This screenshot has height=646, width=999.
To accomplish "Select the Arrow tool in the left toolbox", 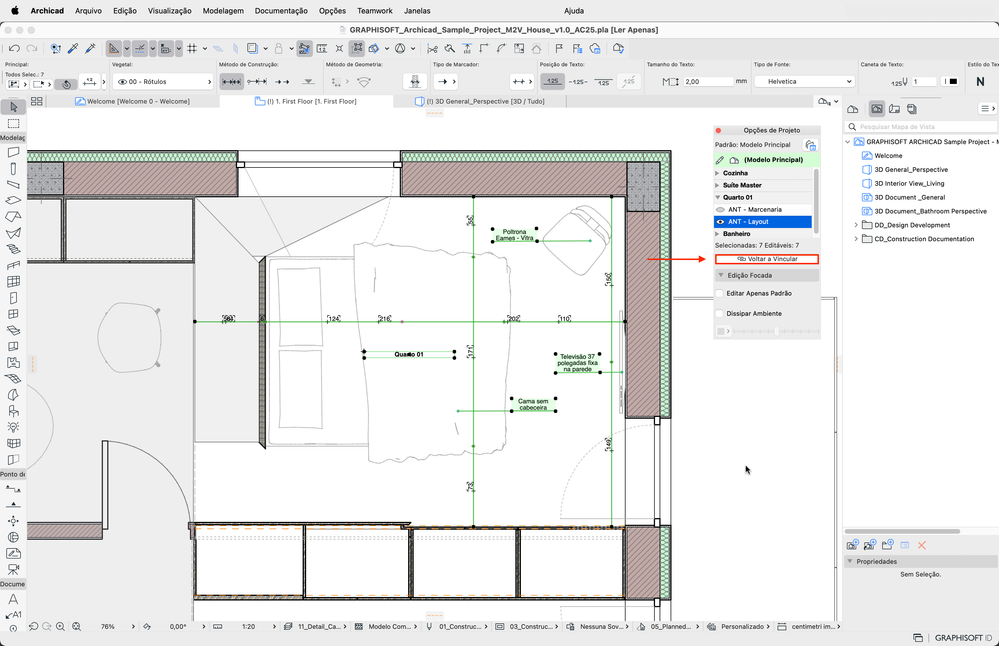I will [13, 107].
